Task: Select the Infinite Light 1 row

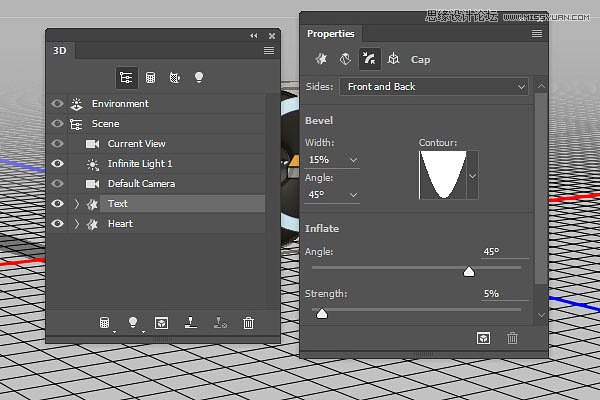Action: click(x=156, y=164)
